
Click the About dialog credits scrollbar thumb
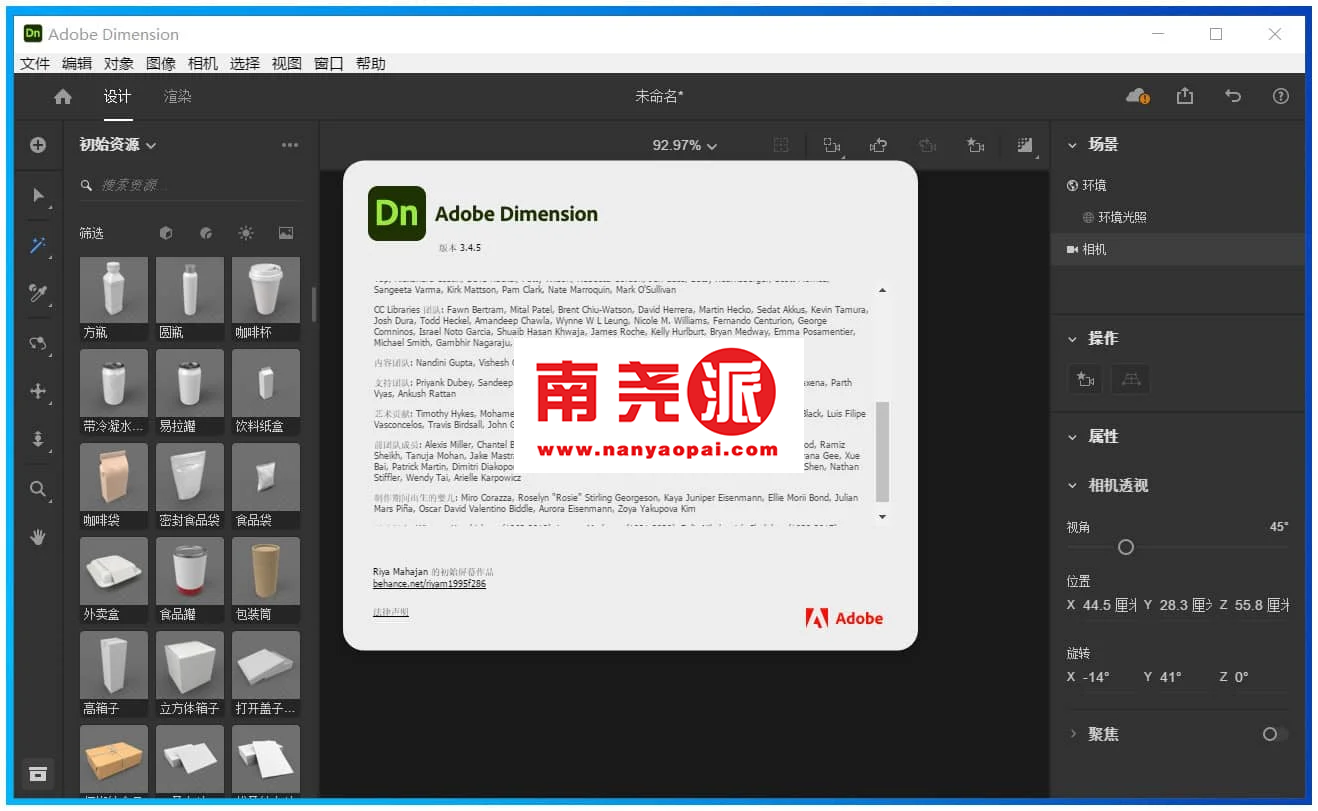pos(882,451)
